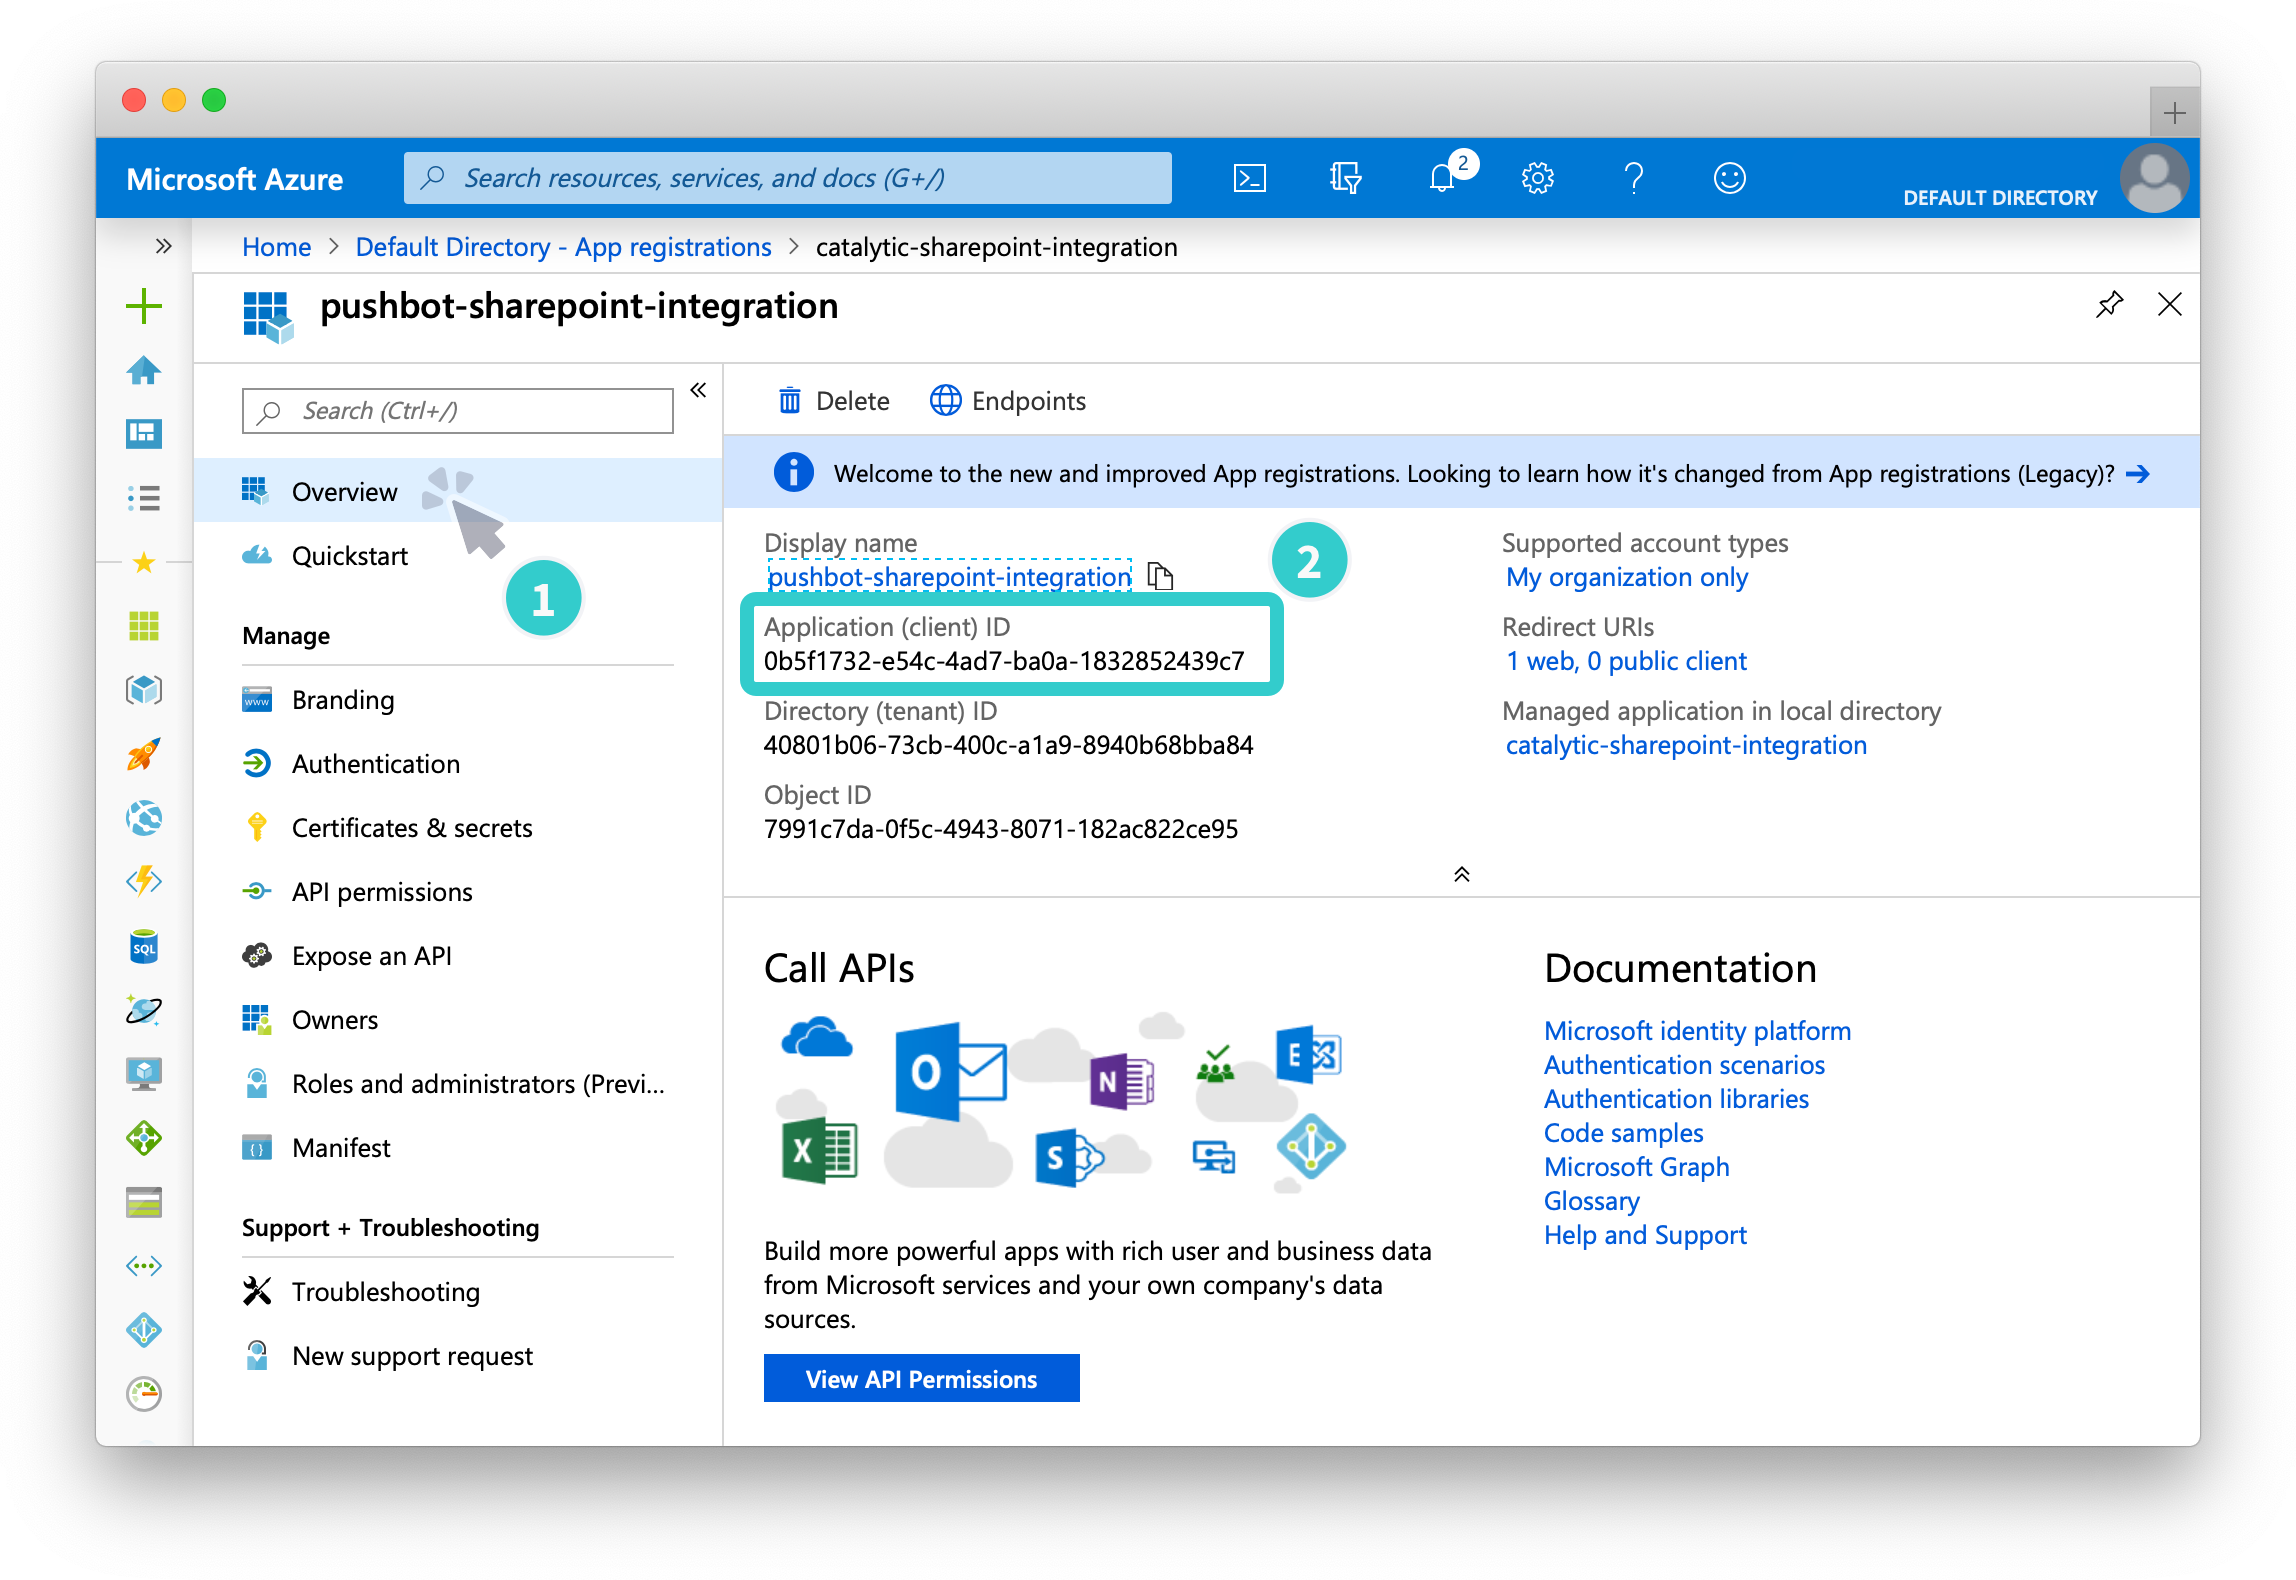2296x1580 pixels.
Task: Open Virtual machines monitor icon
Action: (144, 1074)
